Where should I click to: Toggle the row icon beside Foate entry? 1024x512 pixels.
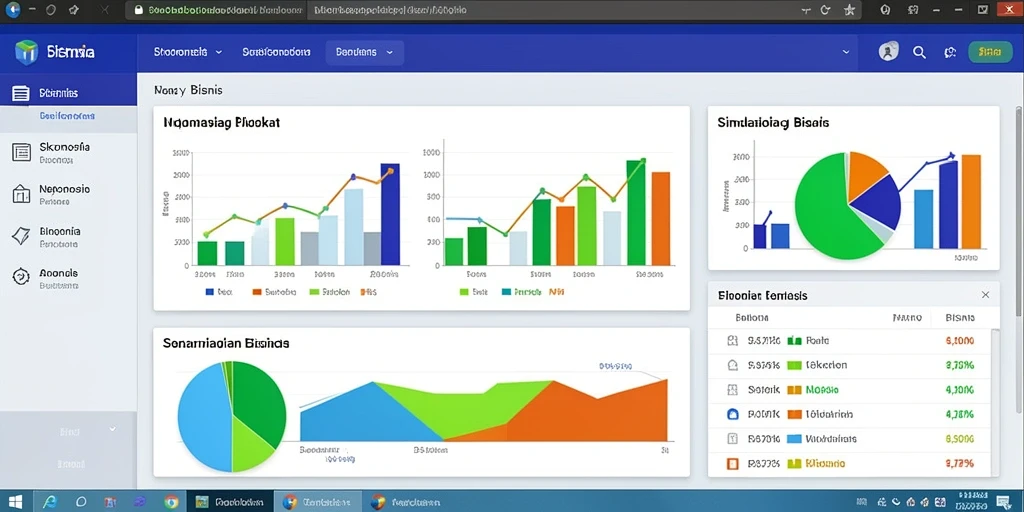tap(733, 340)
